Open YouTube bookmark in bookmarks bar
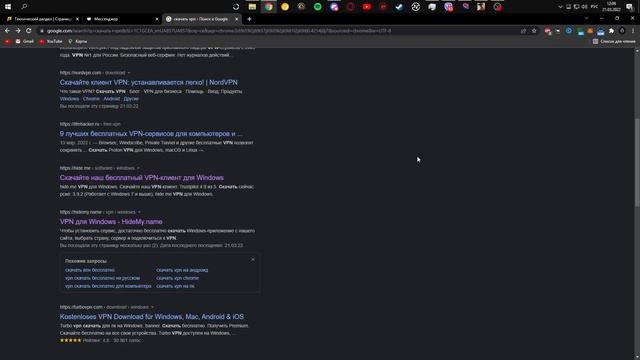 point(51,41)
